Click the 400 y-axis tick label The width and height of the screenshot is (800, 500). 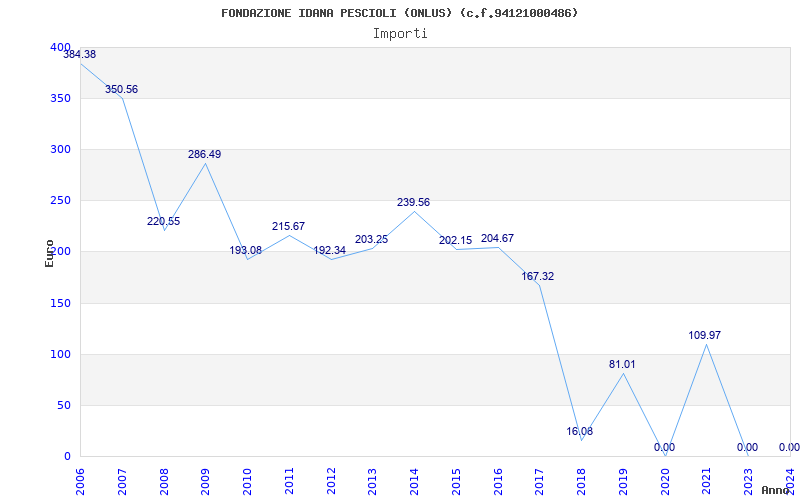[60, 47]
